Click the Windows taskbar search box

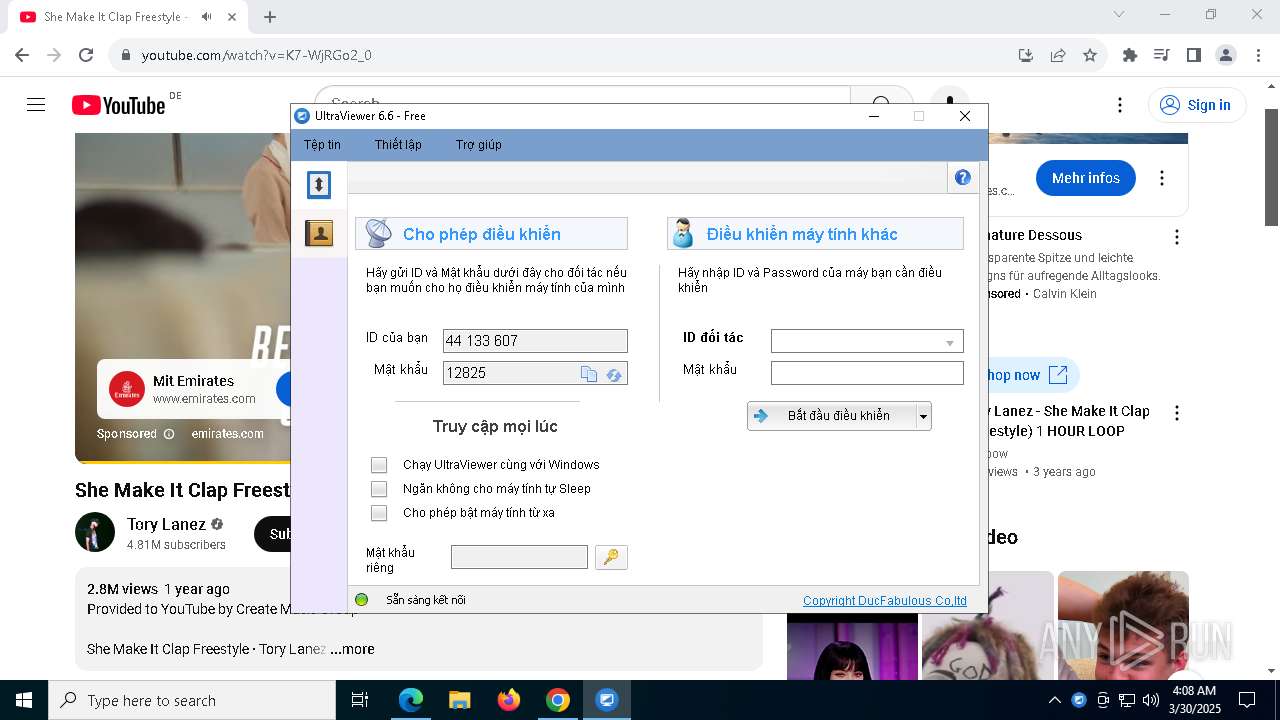click(192, 700)
